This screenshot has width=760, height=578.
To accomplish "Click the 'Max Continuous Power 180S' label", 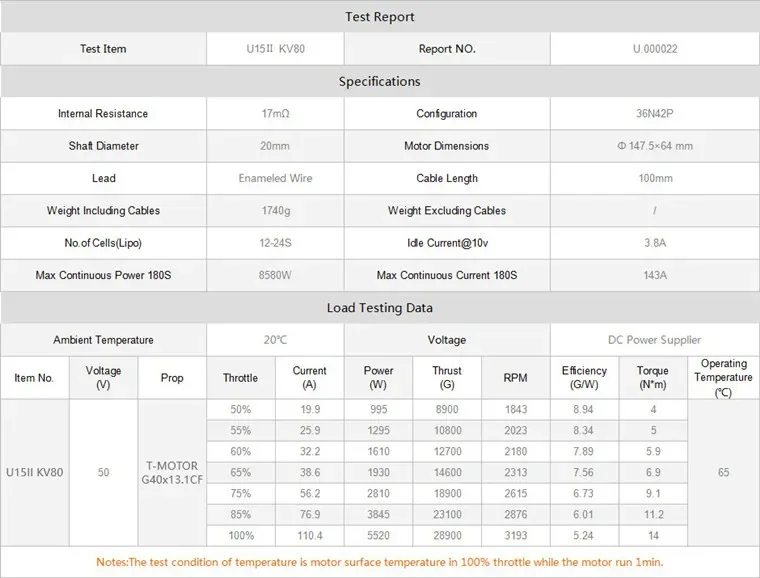I will (103, 275).
